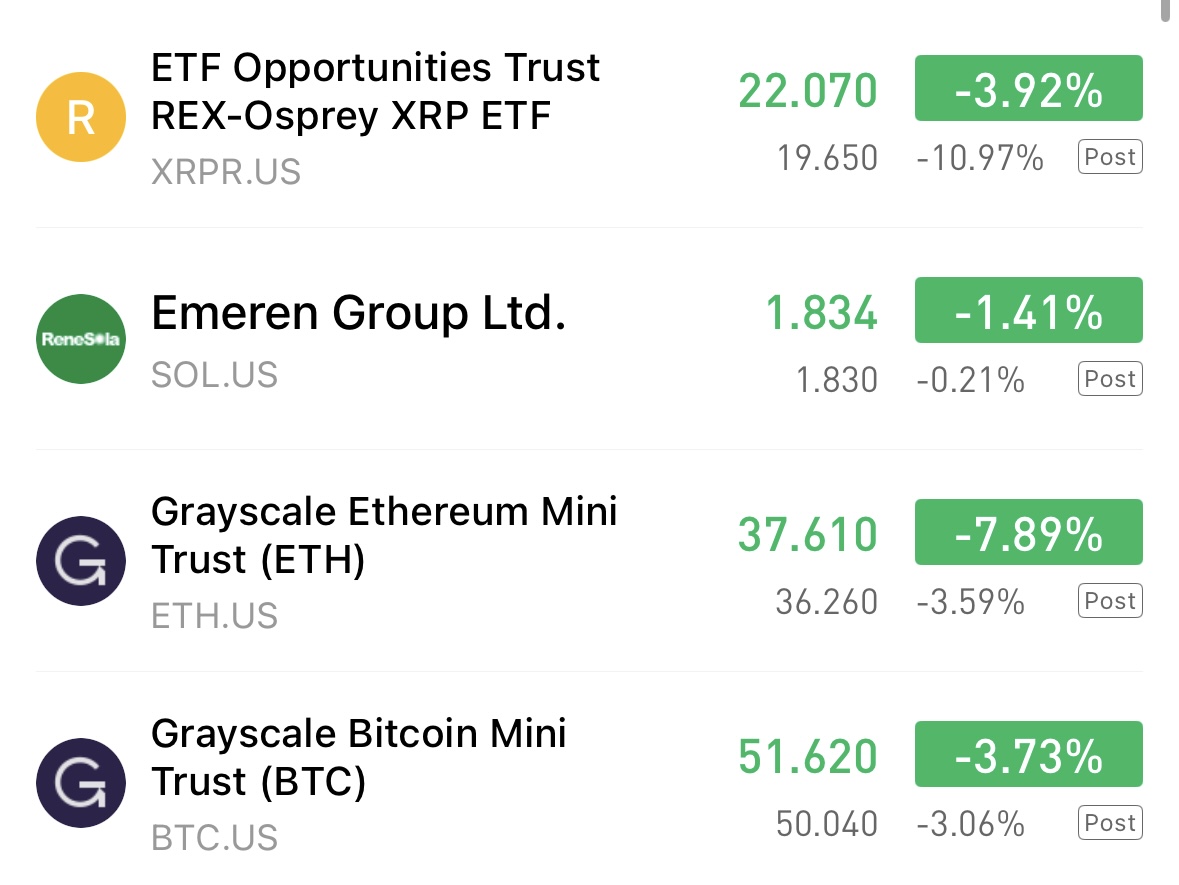Click the XRPR.US ticker symbol
1179x885 pixels.
[x=225, y=172]
